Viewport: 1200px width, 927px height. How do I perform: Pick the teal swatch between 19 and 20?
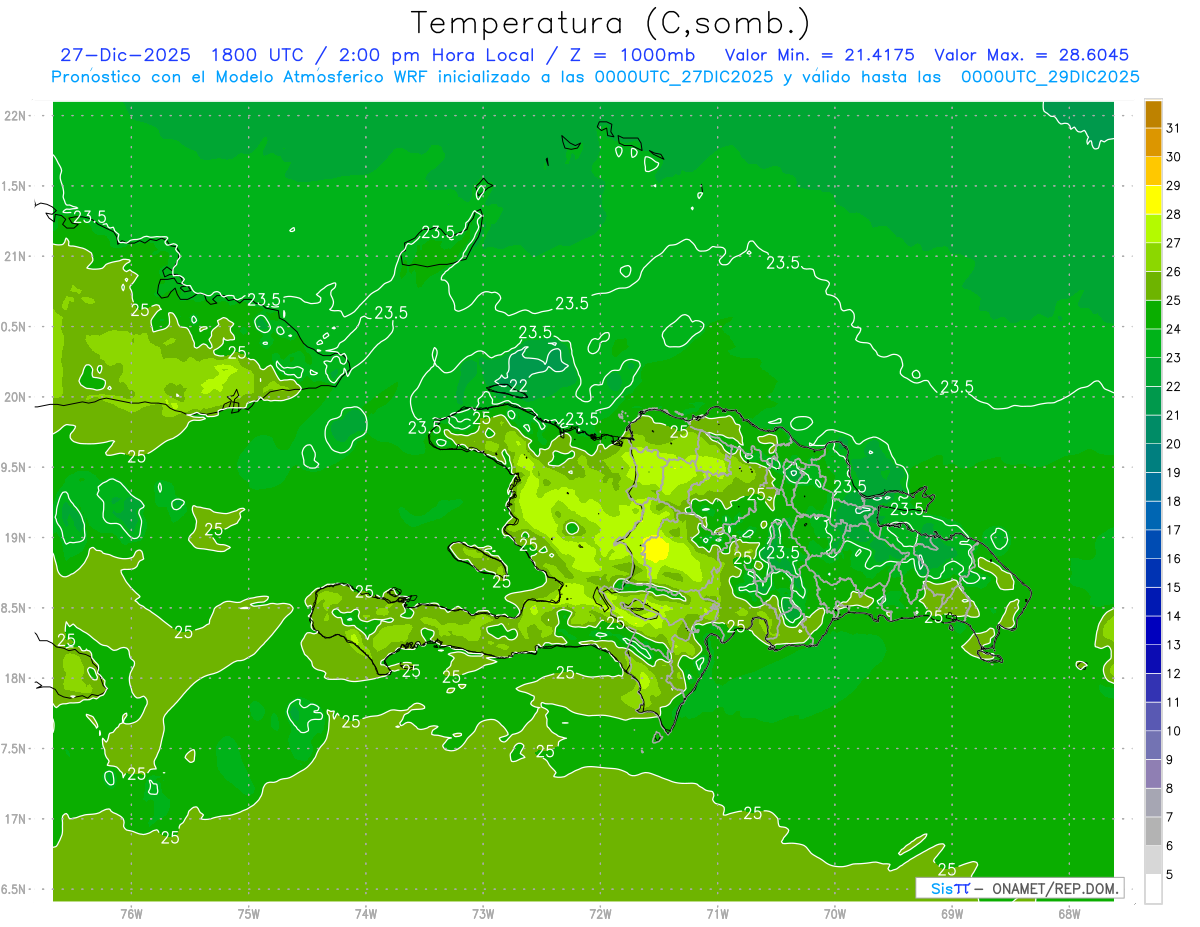tap(1153, 458)
